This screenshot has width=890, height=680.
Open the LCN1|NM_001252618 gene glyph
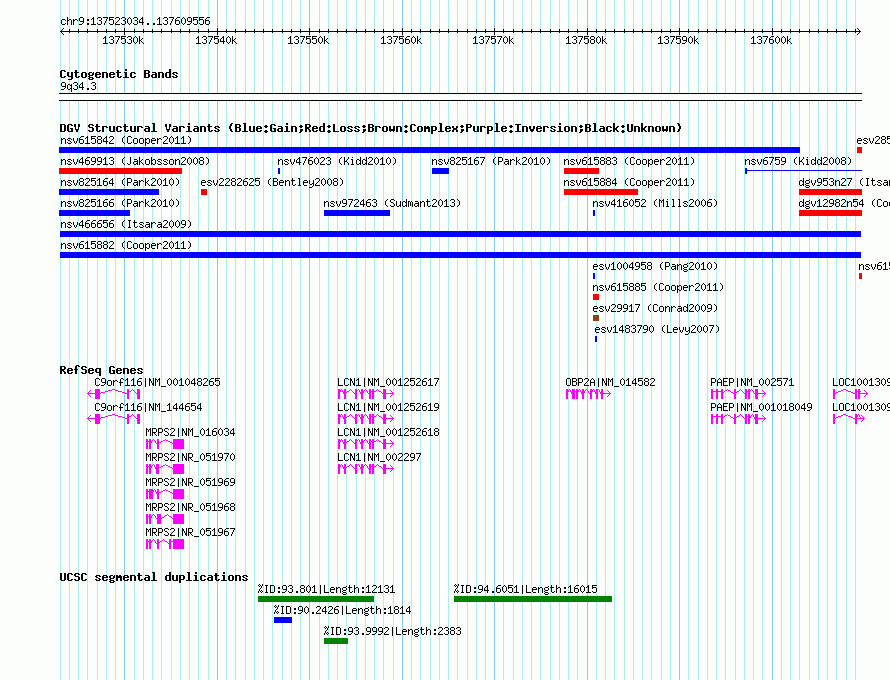366,444
